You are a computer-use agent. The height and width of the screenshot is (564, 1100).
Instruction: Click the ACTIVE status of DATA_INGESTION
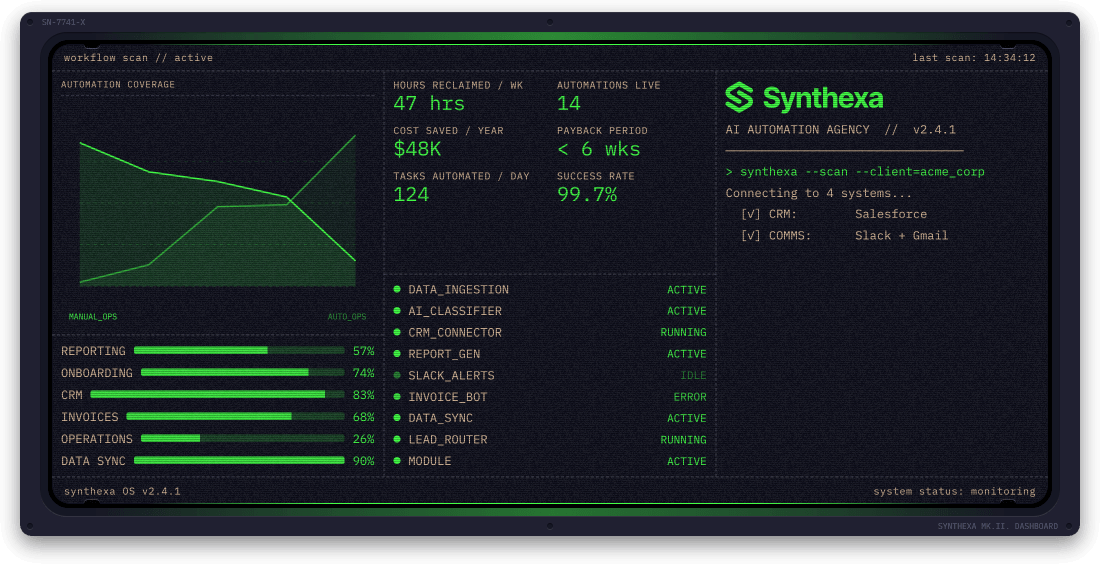(x=687, y=290)
